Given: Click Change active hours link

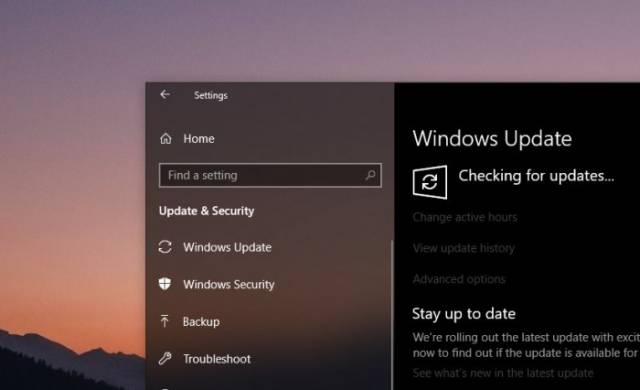Looking at the screenshot, I should coord(465,217).
